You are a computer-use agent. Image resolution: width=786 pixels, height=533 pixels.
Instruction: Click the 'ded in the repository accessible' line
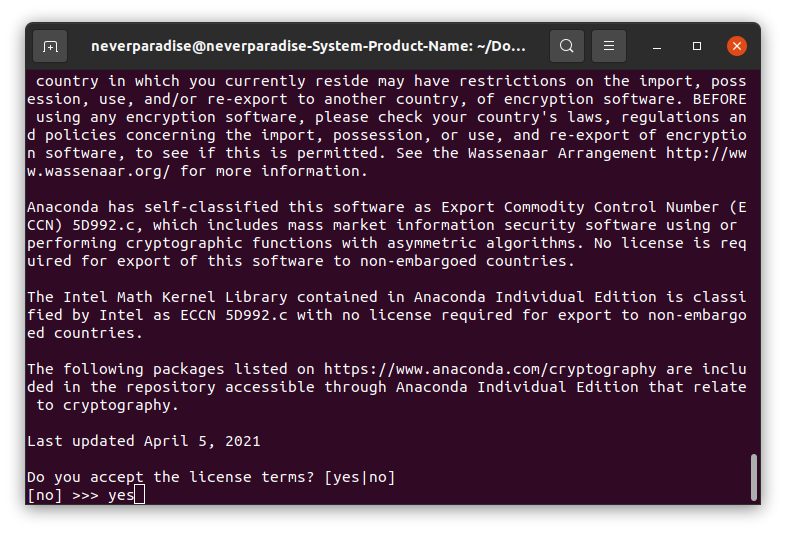386,387
